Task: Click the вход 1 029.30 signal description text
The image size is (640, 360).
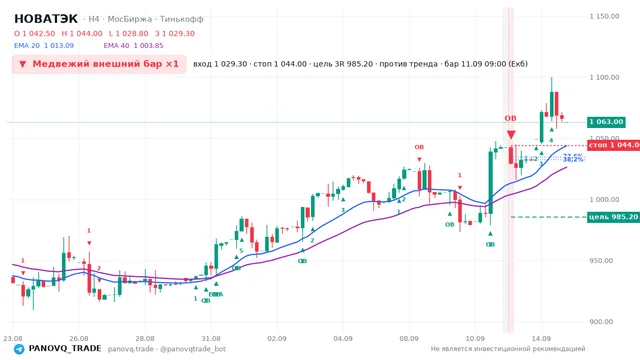Action: 360,64
